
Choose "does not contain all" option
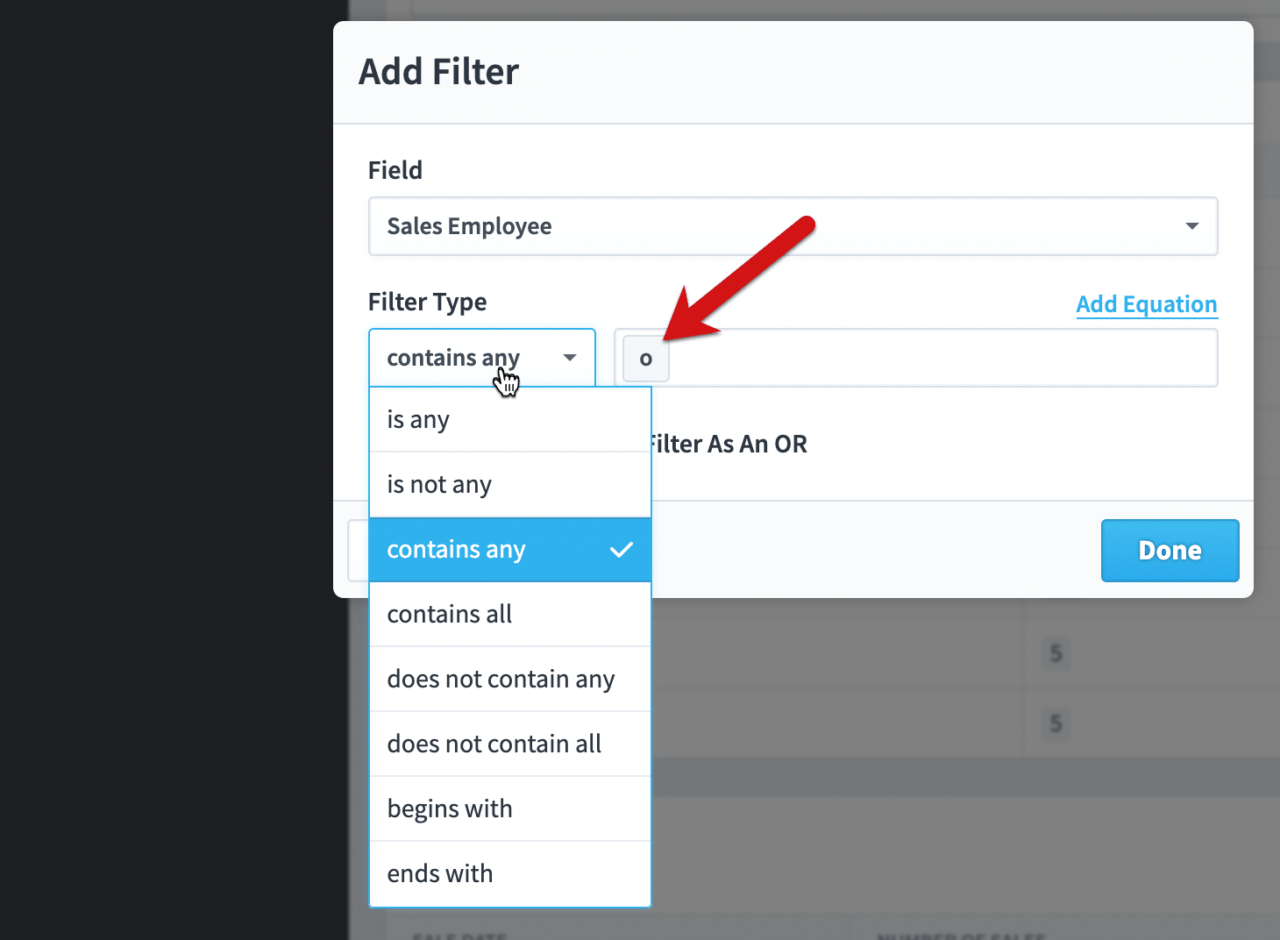click(494, 743)
